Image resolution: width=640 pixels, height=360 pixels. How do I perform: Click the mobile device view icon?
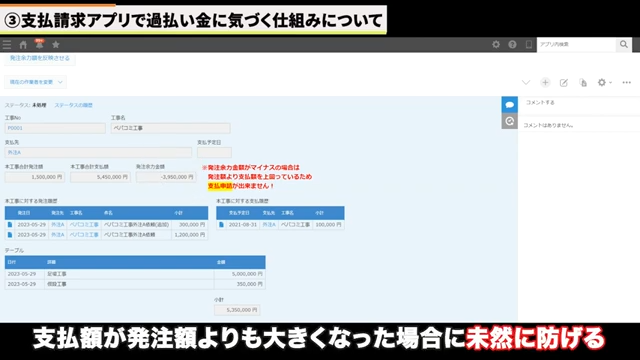(529, 44)
